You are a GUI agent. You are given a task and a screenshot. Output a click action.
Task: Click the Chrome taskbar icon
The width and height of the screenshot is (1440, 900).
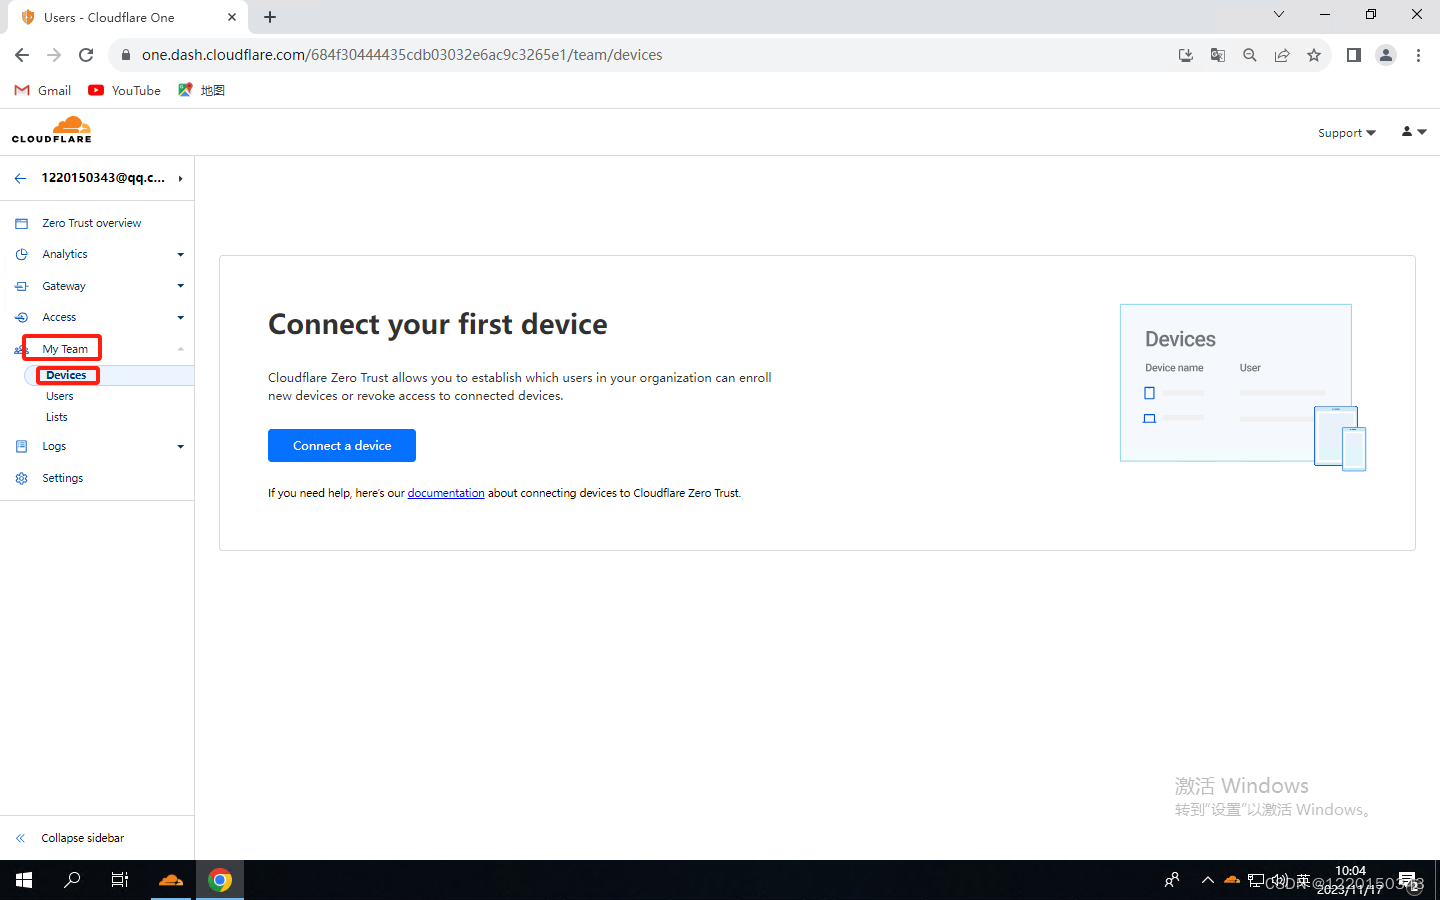[220, 880]
